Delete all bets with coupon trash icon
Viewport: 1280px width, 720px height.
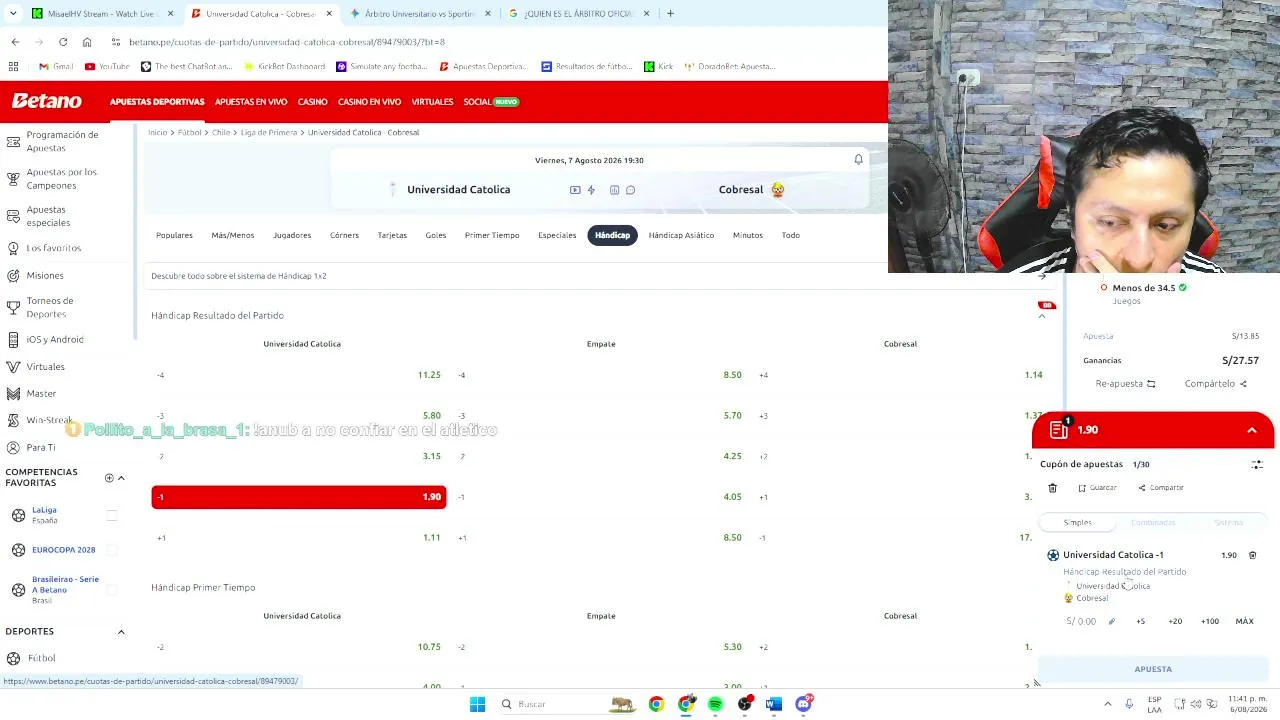click(1053, 488)
